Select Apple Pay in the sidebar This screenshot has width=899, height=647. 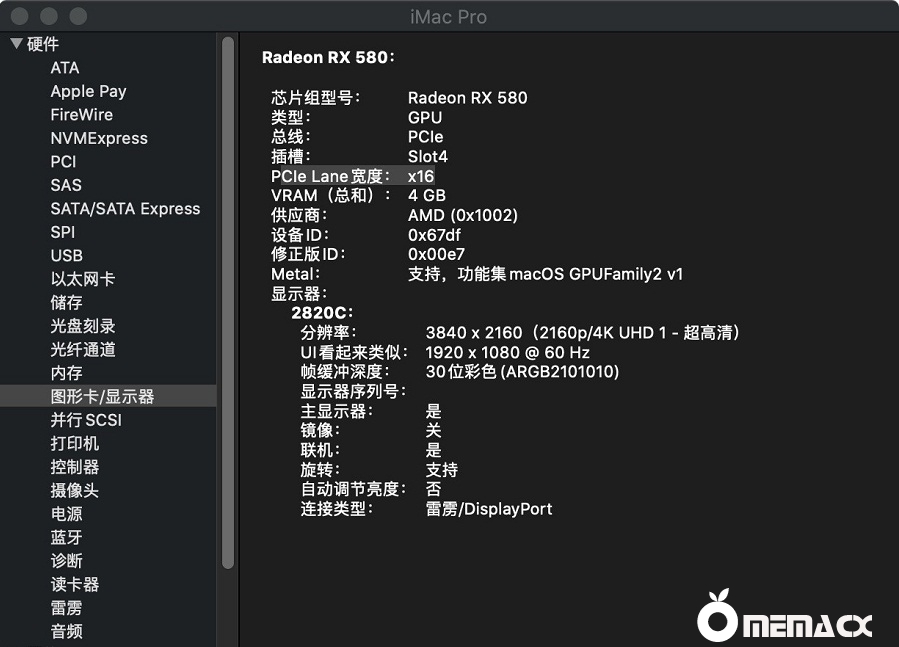tap(88, 91)
